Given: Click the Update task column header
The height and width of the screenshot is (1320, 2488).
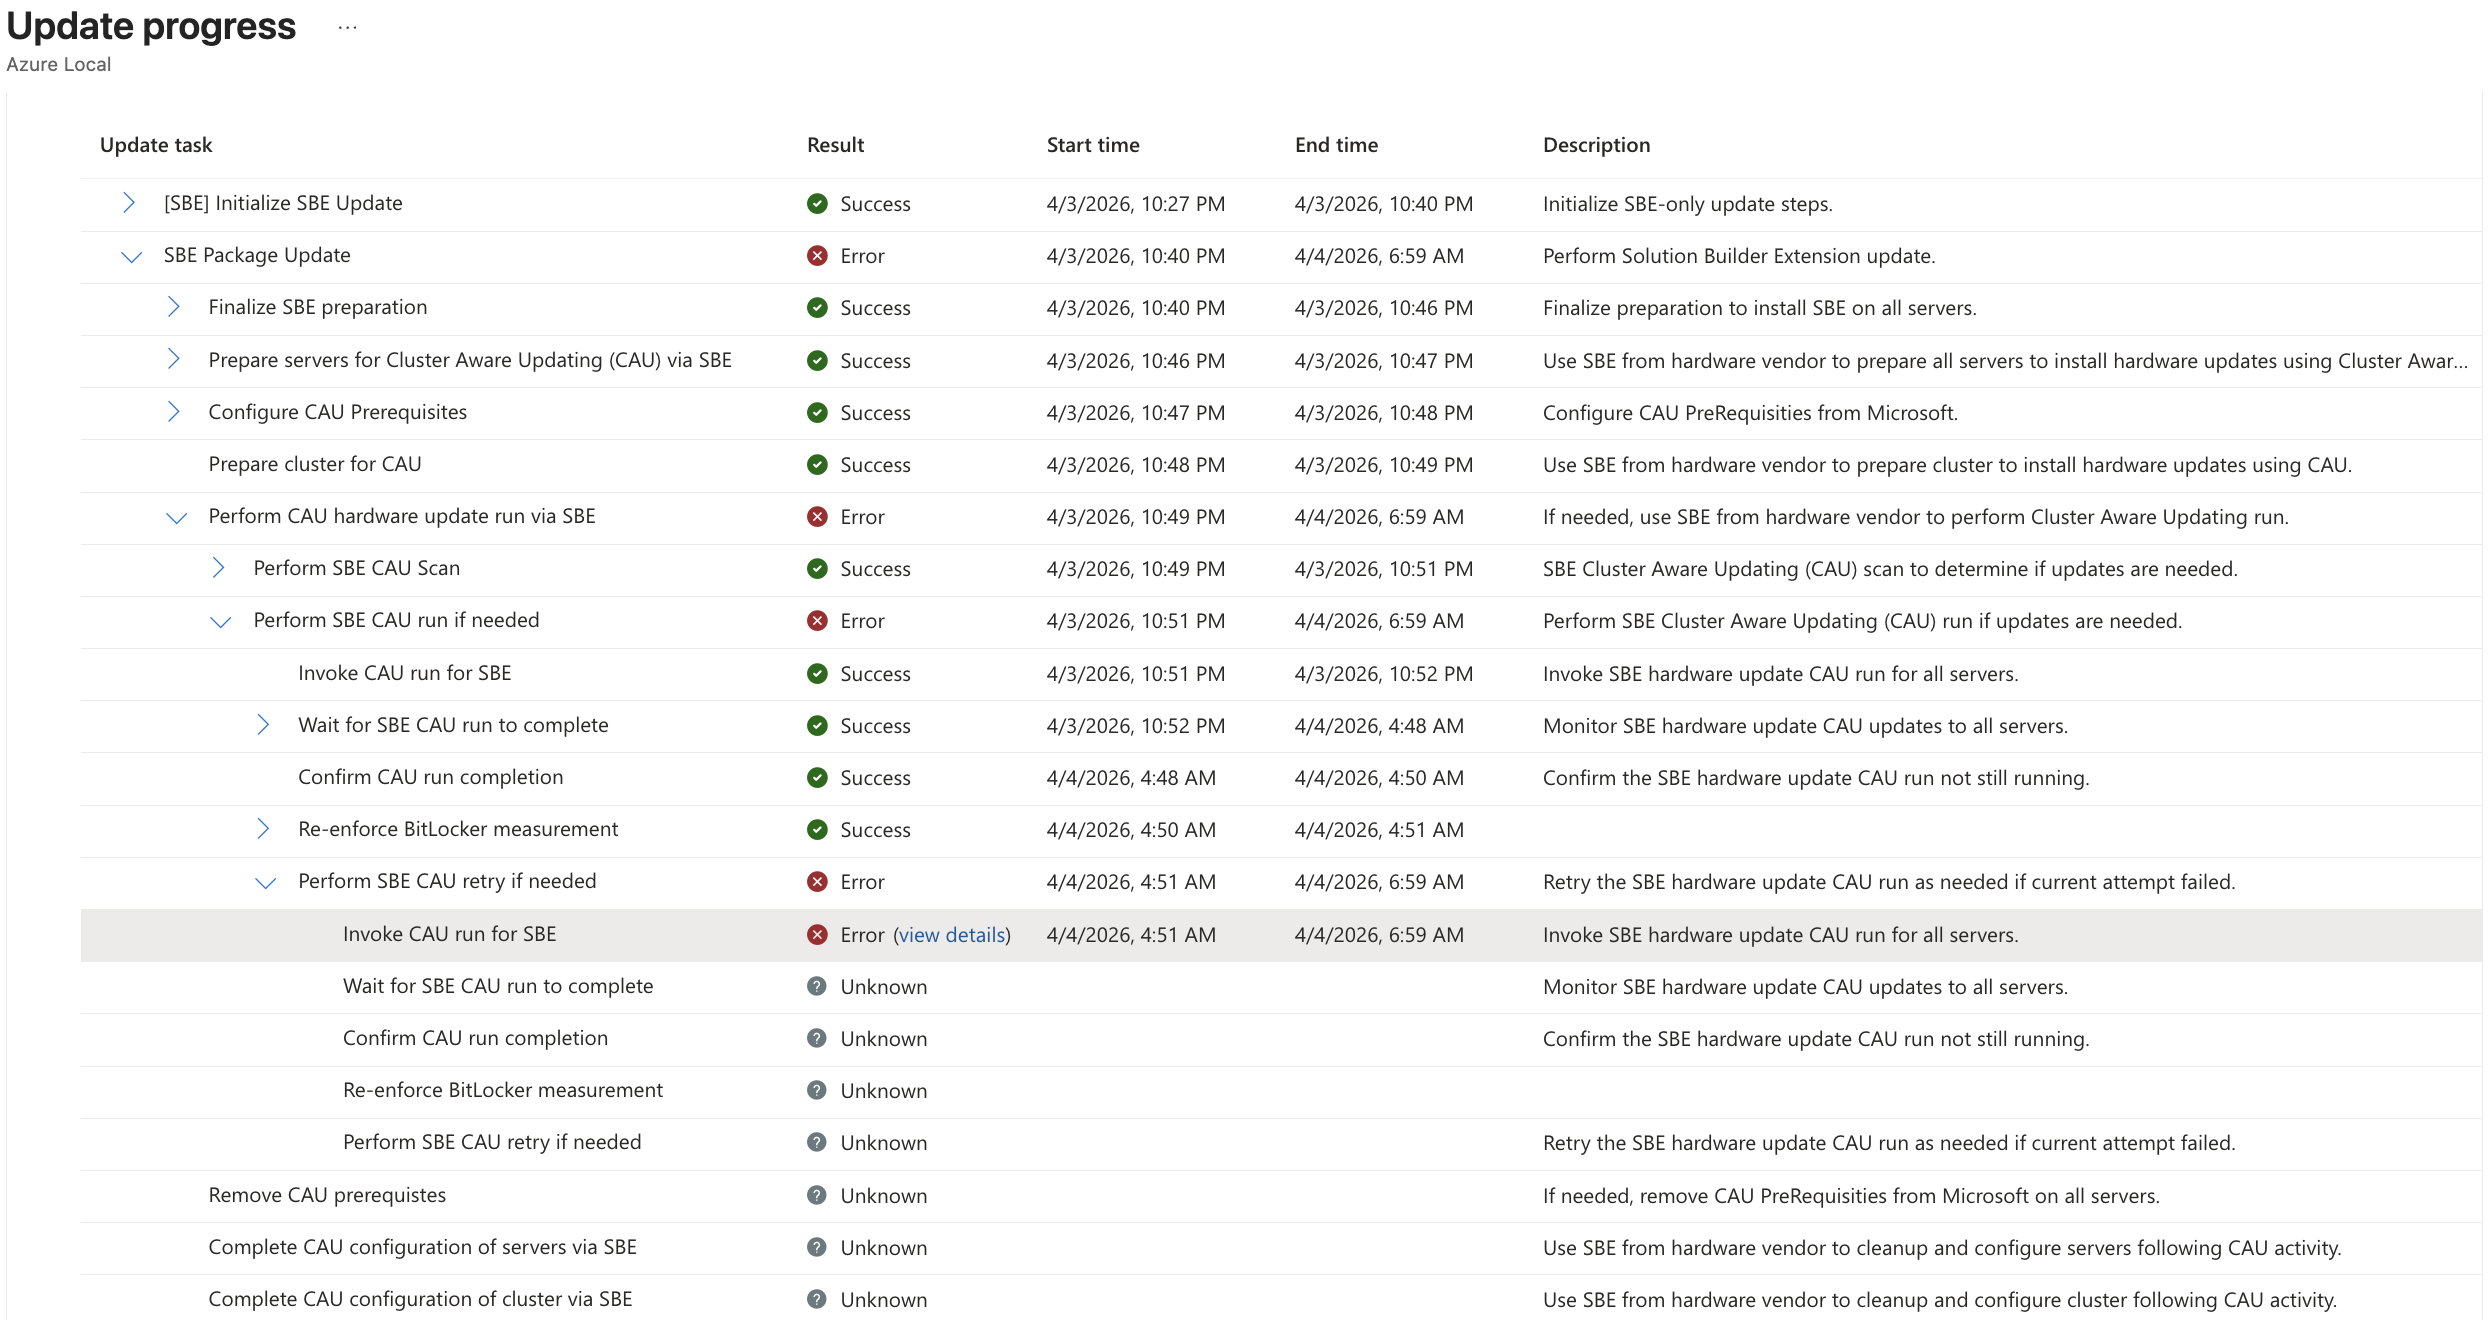Looking at the screenshot, I should pos(156,145).
